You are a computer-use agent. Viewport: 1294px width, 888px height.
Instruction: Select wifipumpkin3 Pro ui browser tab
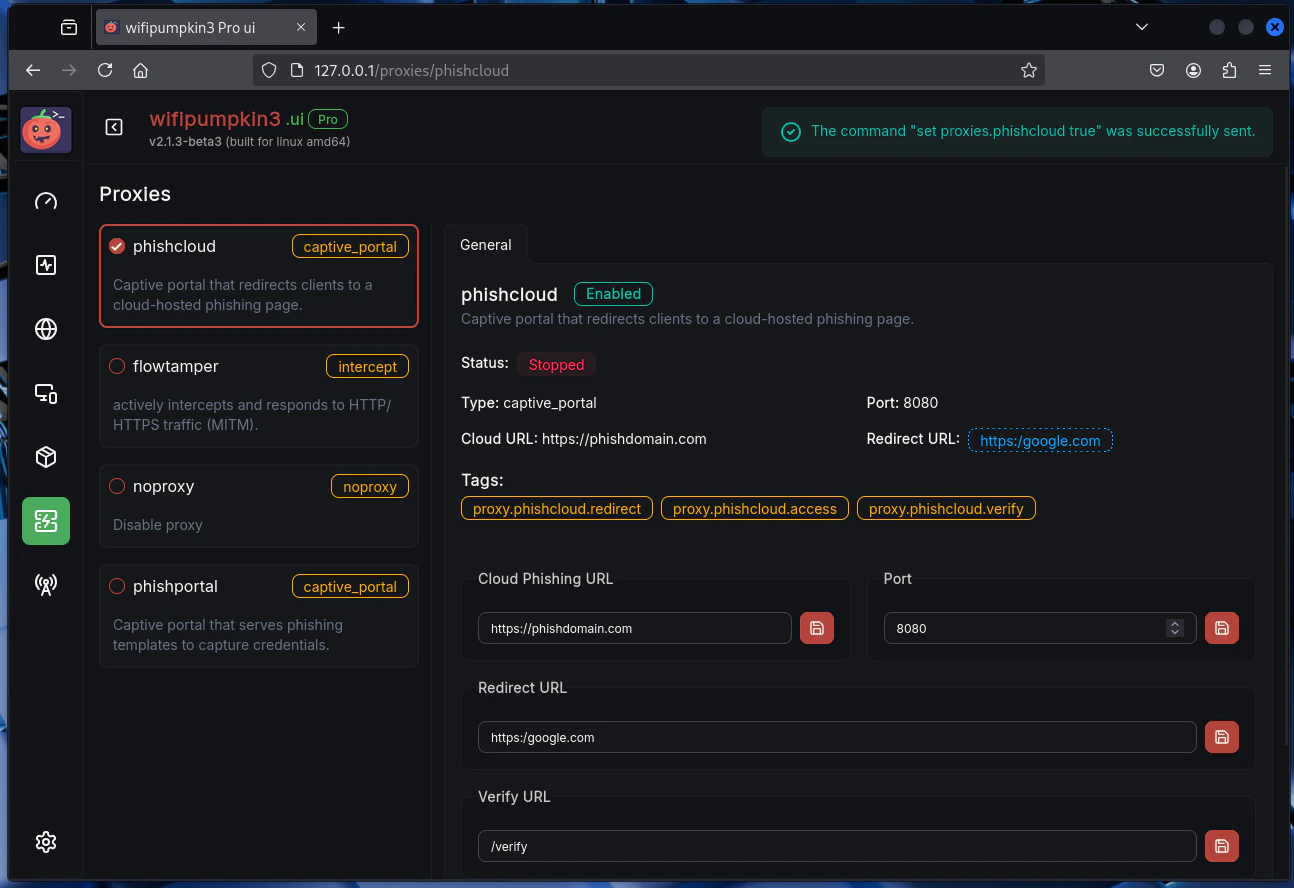click(208, 28)
